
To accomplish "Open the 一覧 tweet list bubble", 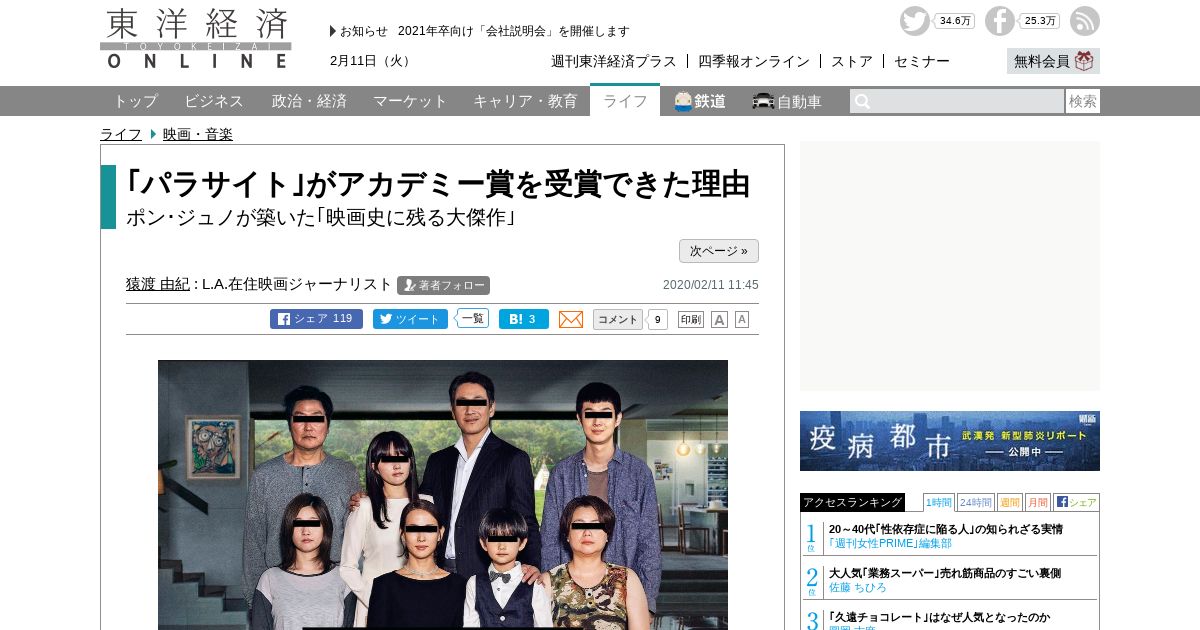I will point(472,319).
